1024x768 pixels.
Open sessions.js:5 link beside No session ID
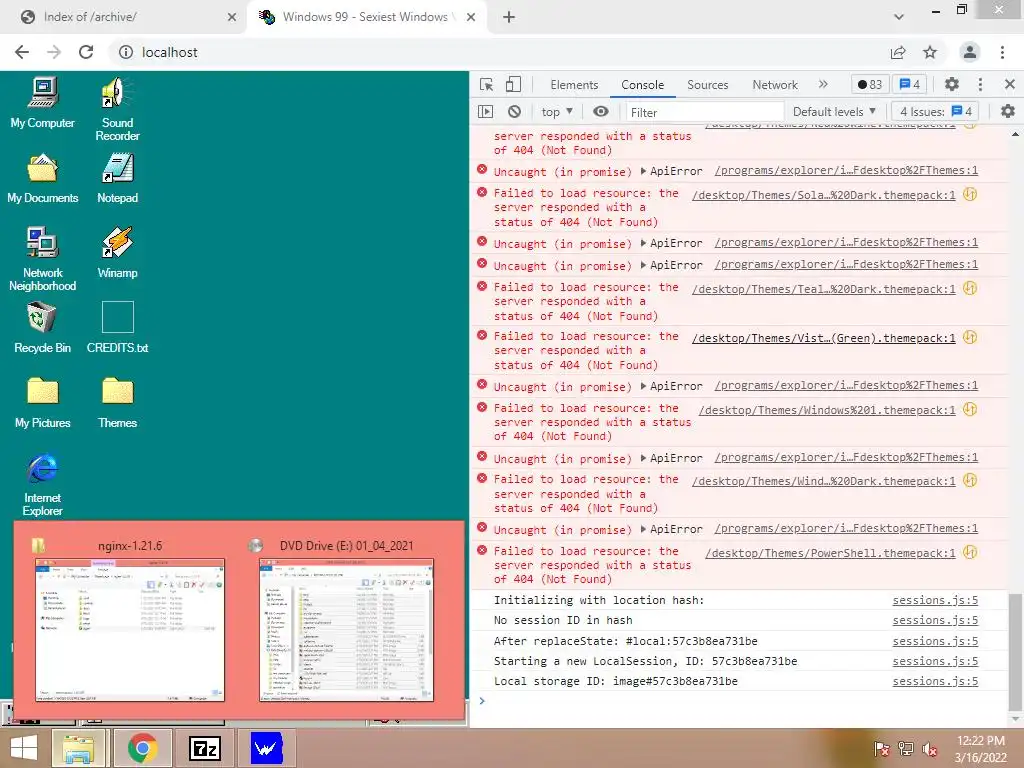click(935, 620)
